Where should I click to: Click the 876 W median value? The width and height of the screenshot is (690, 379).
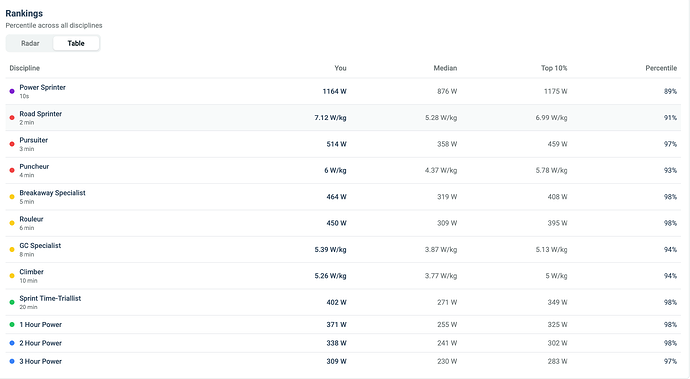pos(447,92)
